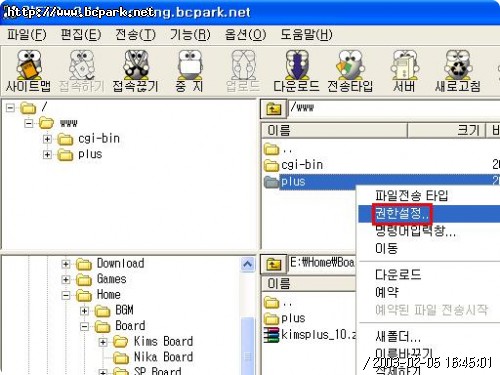Sort local list by 이름 column header
Image resolution: width=500 pixels, height=375 pixels.
[309, 284]
